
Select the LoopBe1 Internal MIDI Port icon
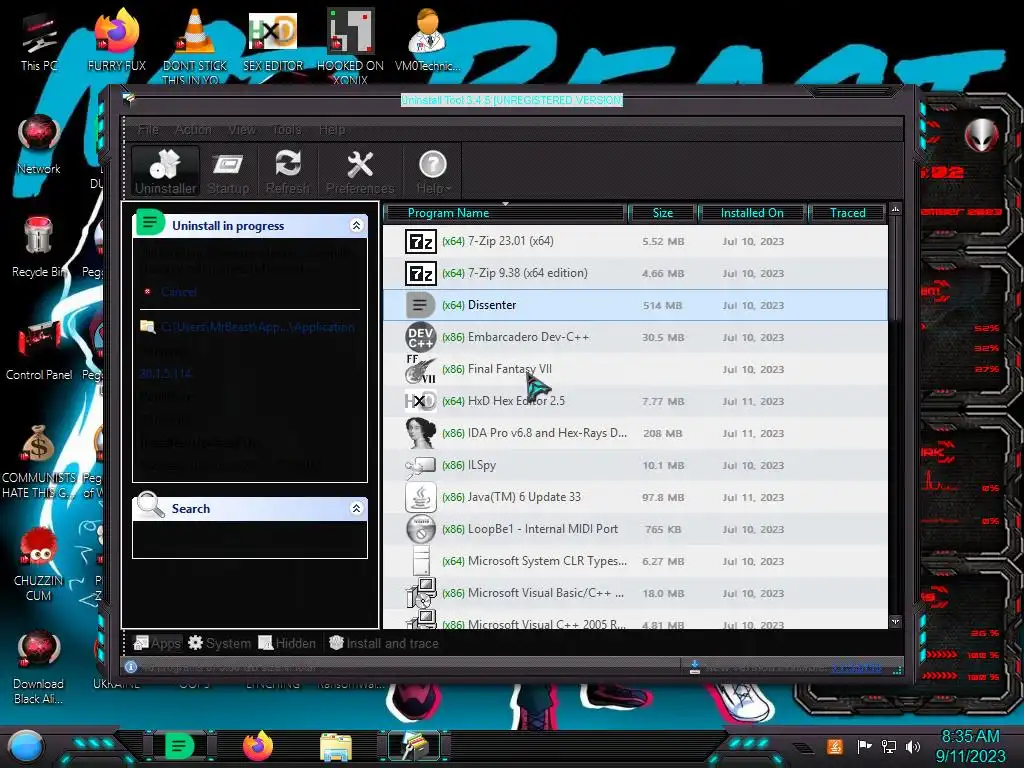pos(421,529)
